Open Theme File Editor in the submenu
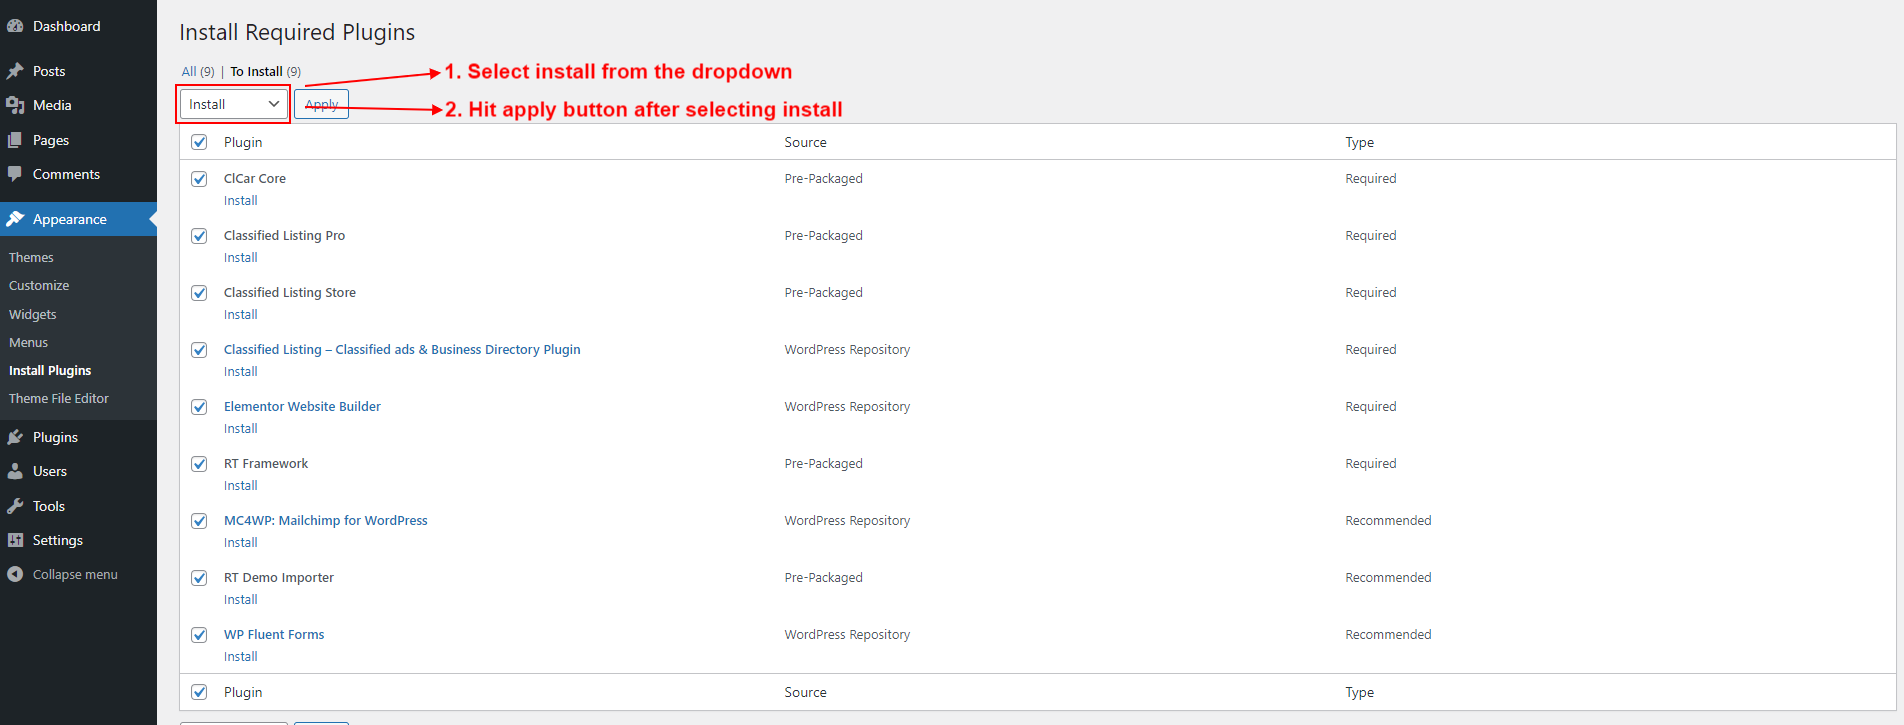Screen dimensions: 1904x725 [59, 398]
